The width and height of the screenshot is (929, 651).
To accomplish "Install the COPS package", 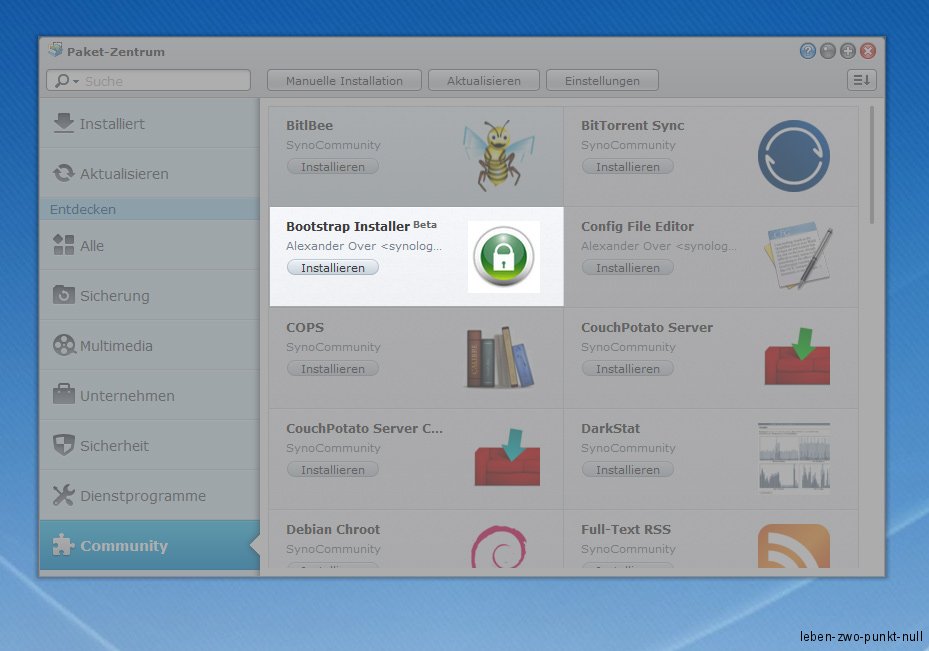I will pyautogui.click(x=332, y=368).
